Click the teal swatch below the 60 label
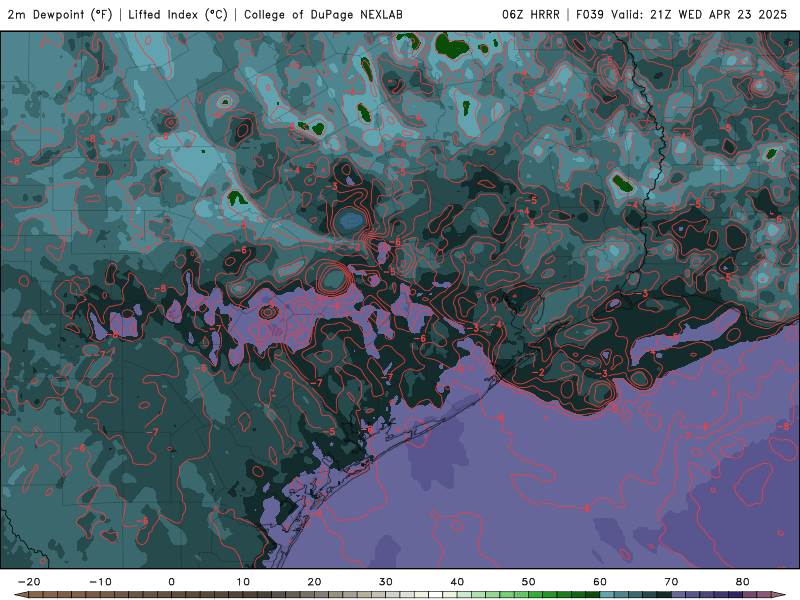The width and height of the screenshot is (800, 600). pos(607,595)
